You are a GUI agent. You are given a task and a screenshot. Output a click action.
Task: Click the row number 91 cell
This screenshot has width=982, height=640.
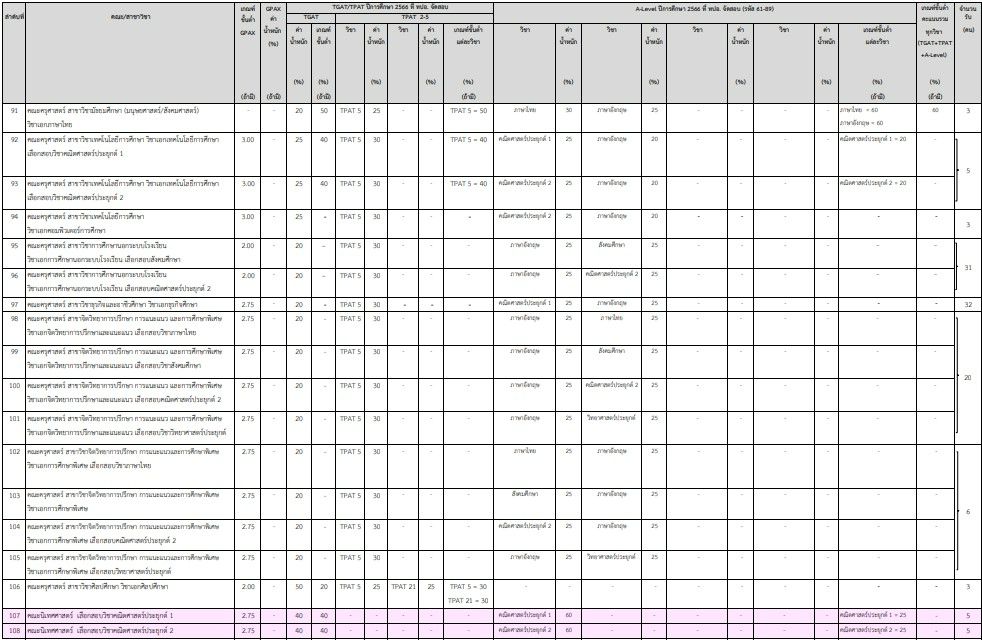tap(14, 110)
